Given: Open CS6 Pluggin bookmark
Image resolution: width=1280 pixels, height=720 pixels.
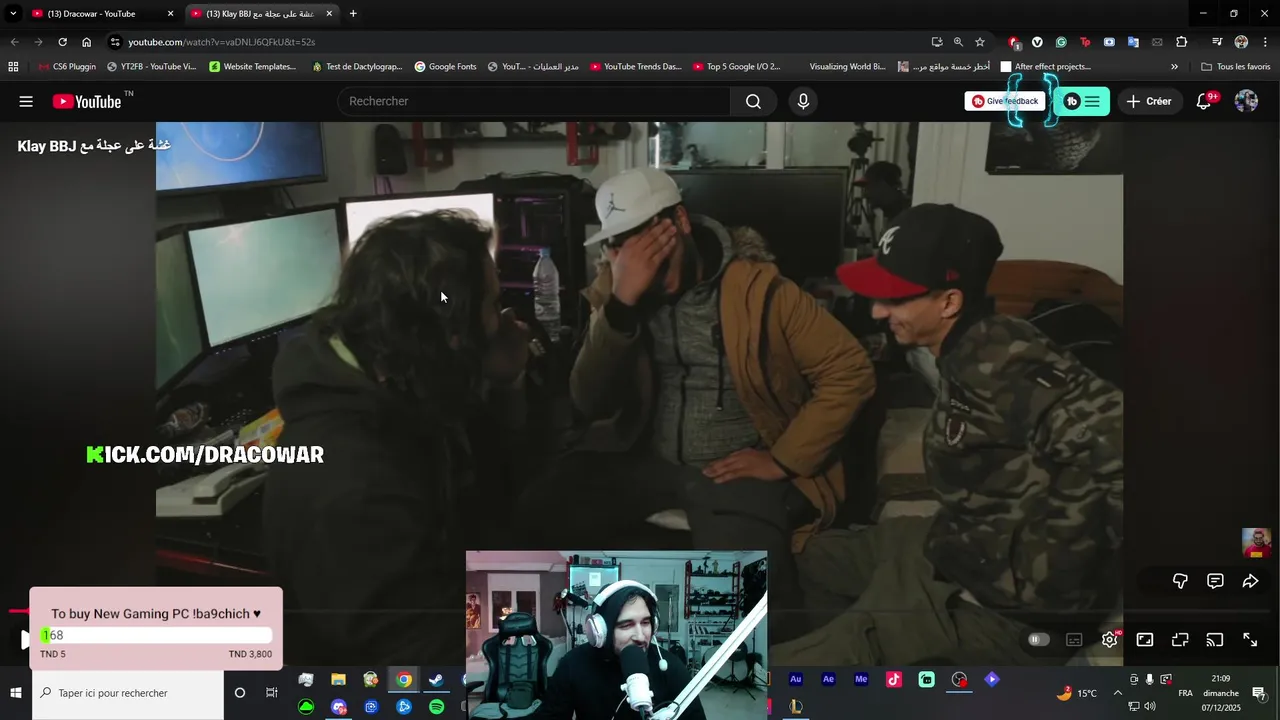Looking at the screenshot, I should tap(66, 67).
